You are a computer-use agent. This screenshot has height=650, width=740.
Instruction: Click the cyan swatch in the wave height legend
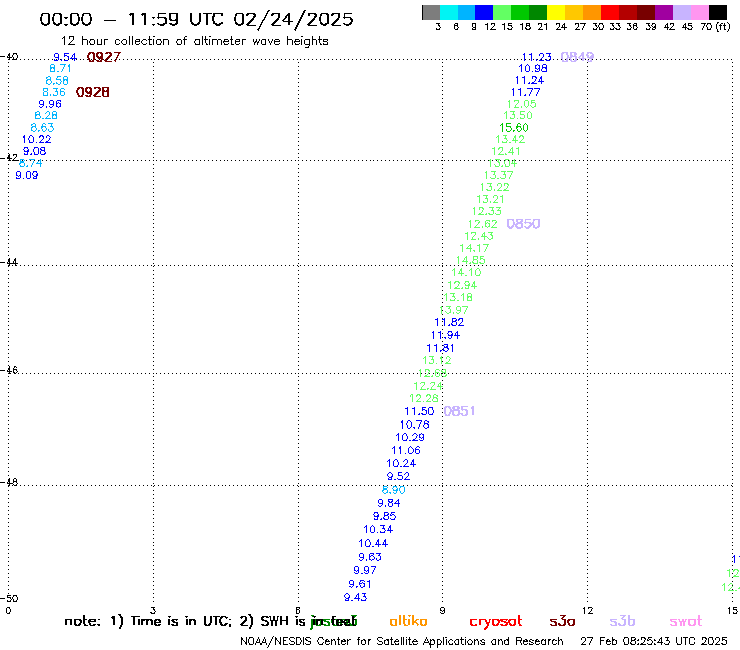point(449,12)
